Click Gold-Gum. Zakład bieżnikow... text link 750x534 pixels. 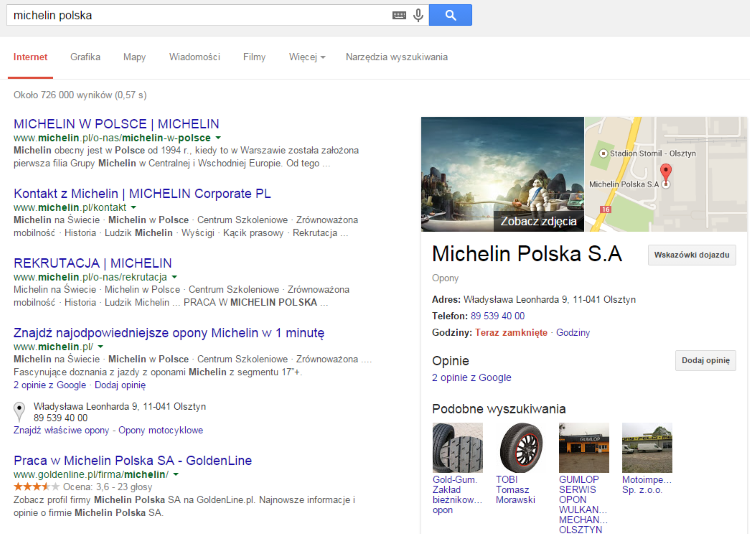pyautogui.click(x=457, y=495)
